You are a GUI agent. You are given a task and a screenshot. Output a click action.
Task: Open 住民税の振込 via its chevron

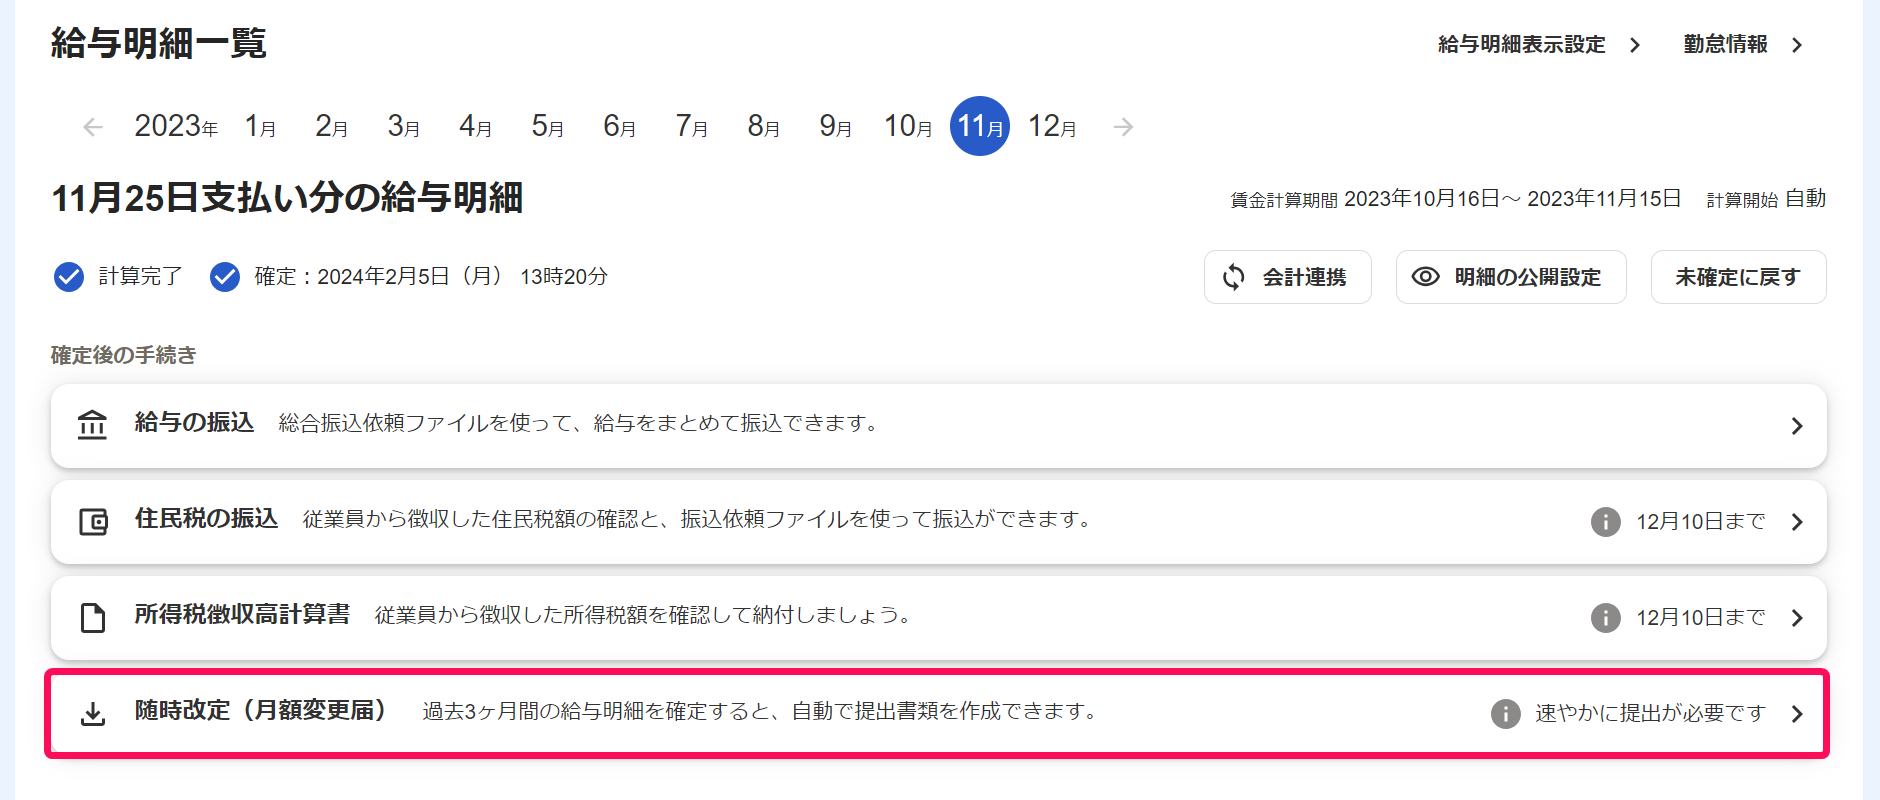coord(1797,522)
